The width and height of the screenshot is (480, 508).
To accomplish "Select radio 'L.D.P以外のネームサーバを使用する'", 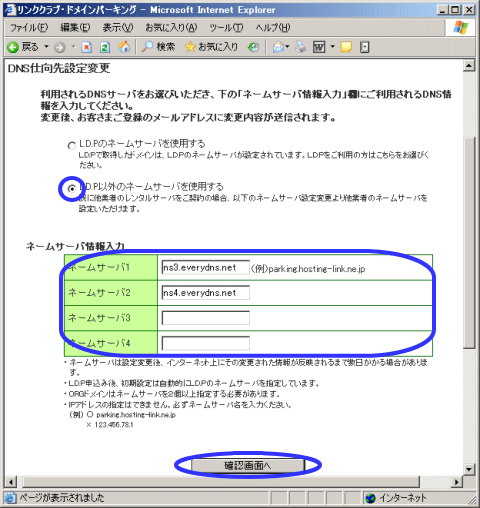I will 72,189.
